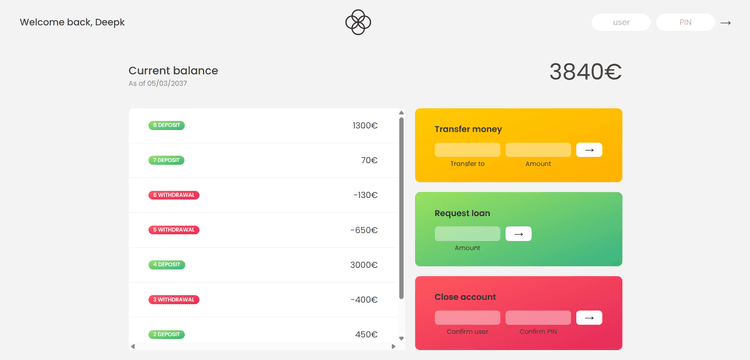Click the 4 DEPOSIT 3000€ row
This screenshot has width=750, height=360.
coord(263,265)
